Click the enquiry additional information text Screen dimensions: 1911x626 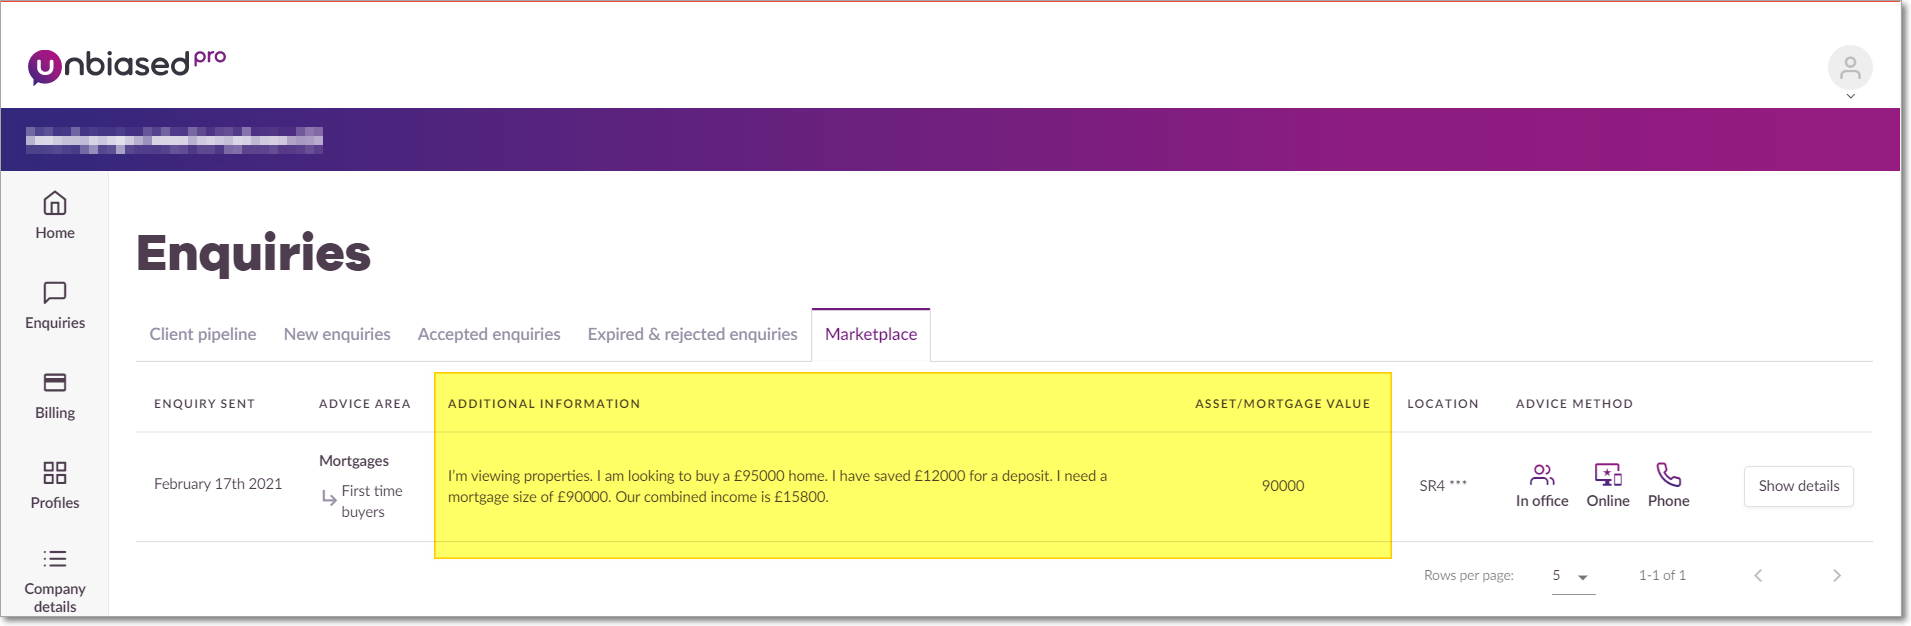coord(777,486)
